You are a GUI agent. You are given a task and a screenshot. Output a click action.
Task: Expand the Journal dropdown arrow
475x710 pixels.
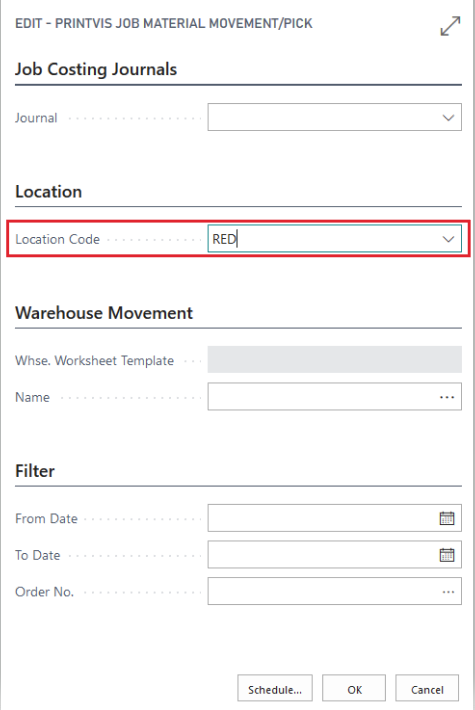(448, 118)
